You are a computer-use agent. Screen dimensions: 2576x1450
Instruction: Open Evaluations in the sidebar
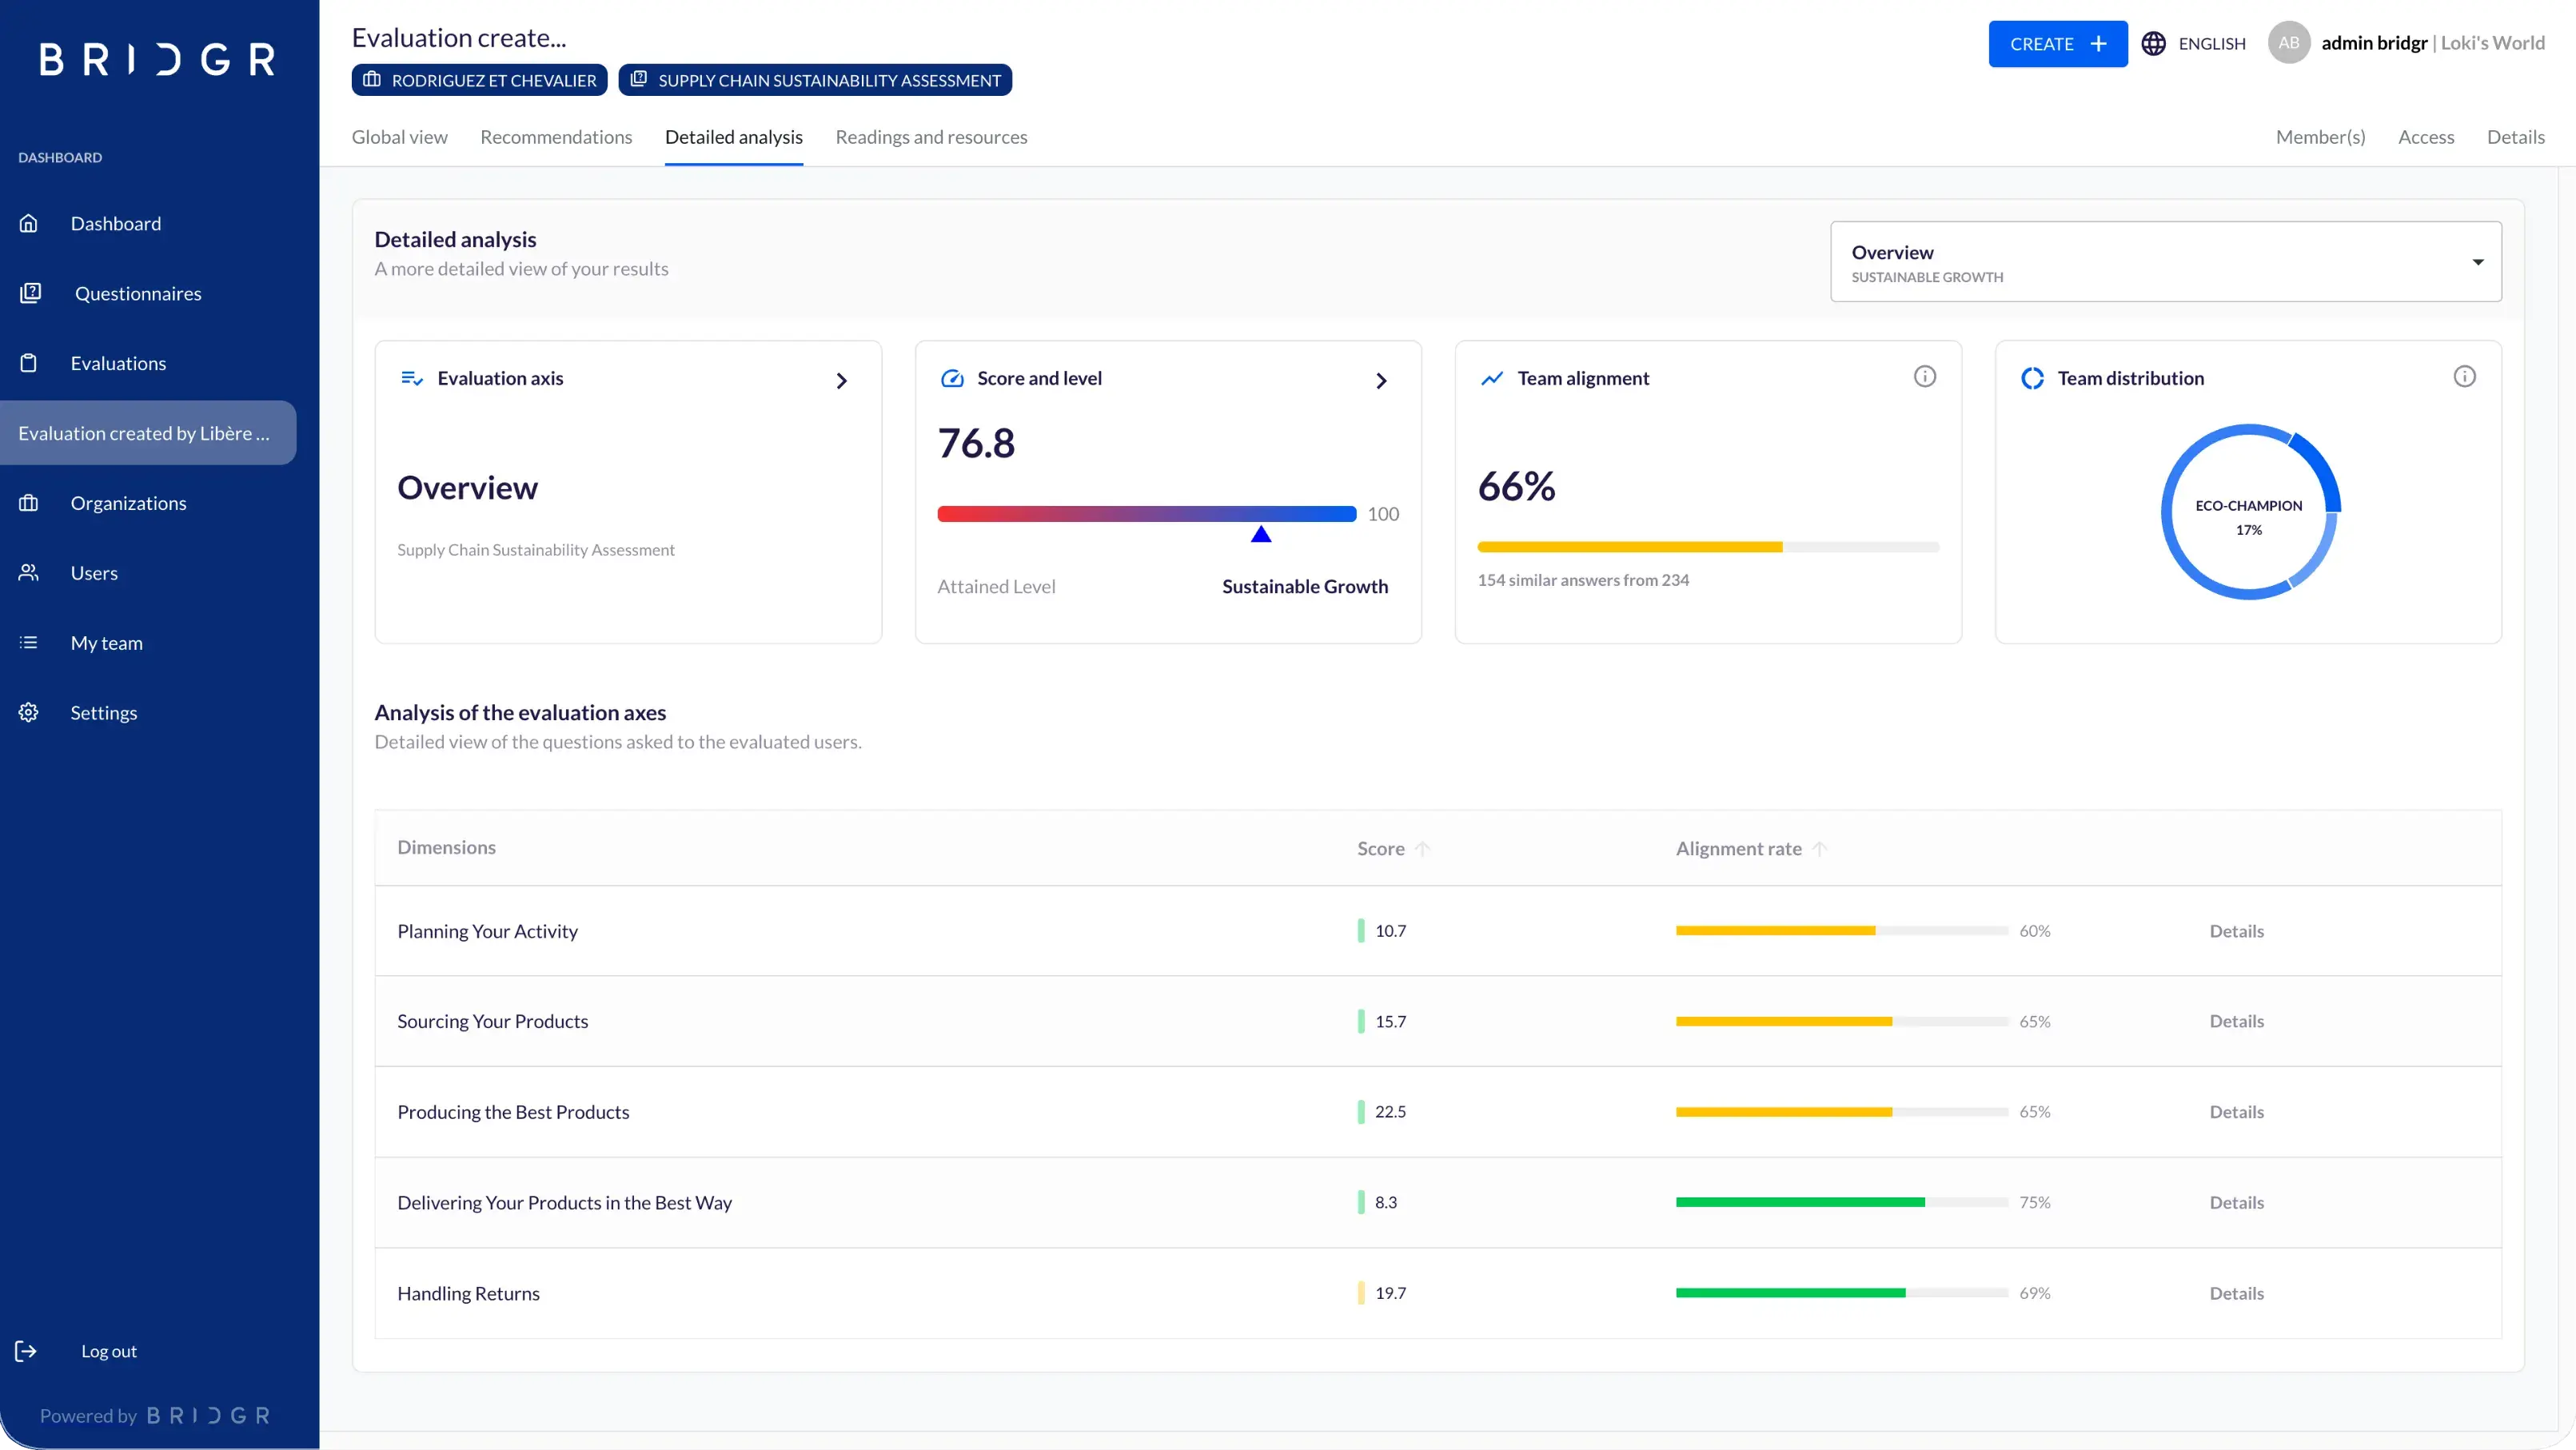[x=118, y=363]
